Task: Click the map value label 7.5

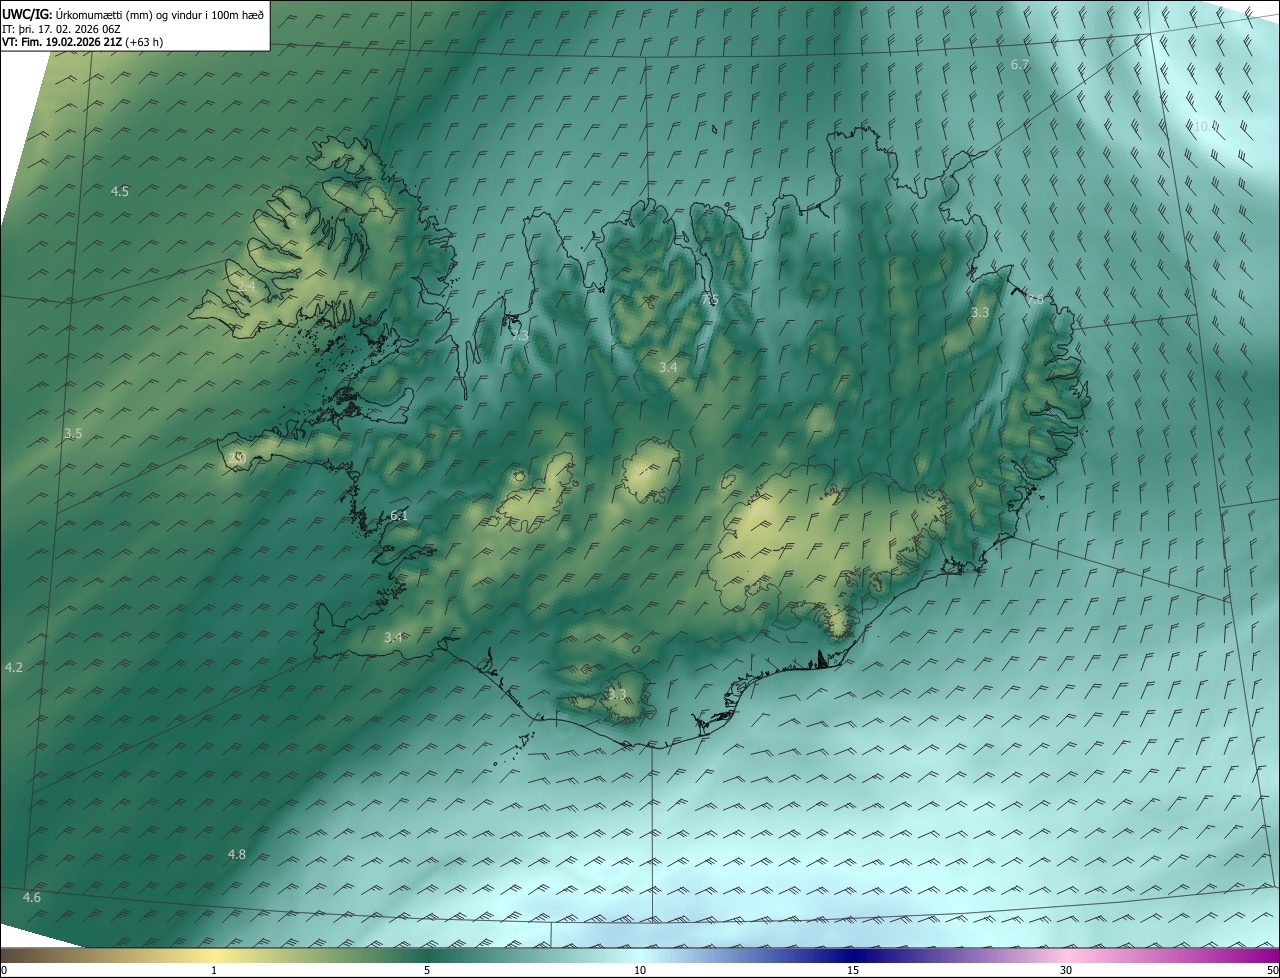Action: [710, 300]
